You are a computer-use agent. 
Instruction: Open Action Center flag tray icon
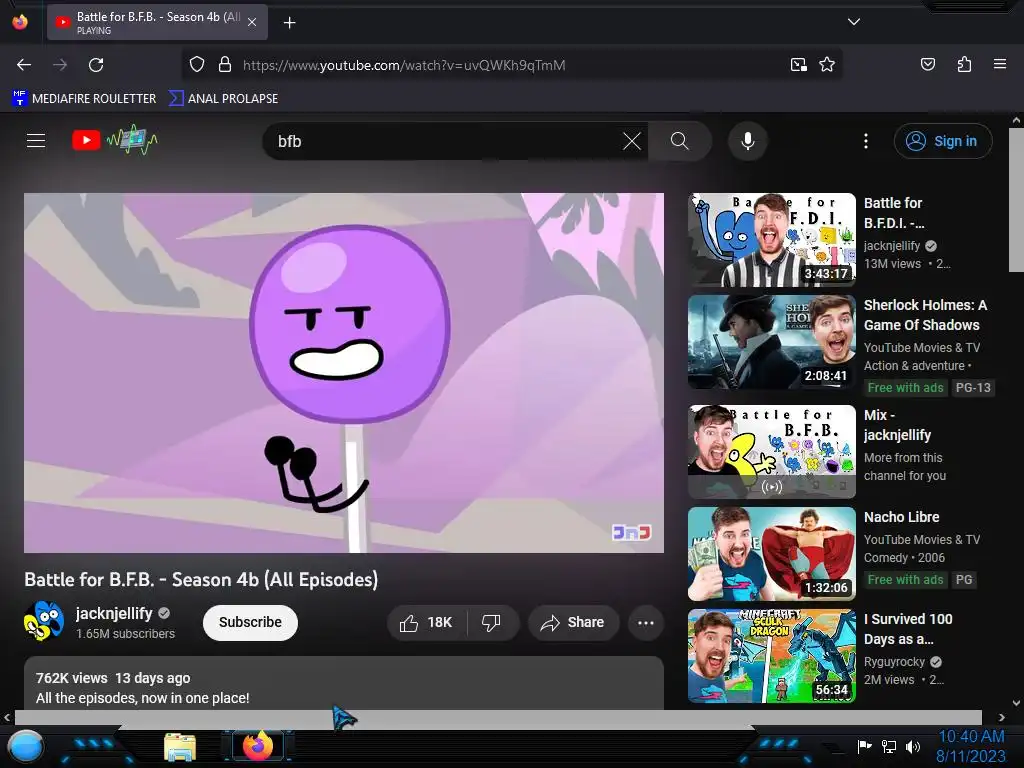tap(864, 746)
